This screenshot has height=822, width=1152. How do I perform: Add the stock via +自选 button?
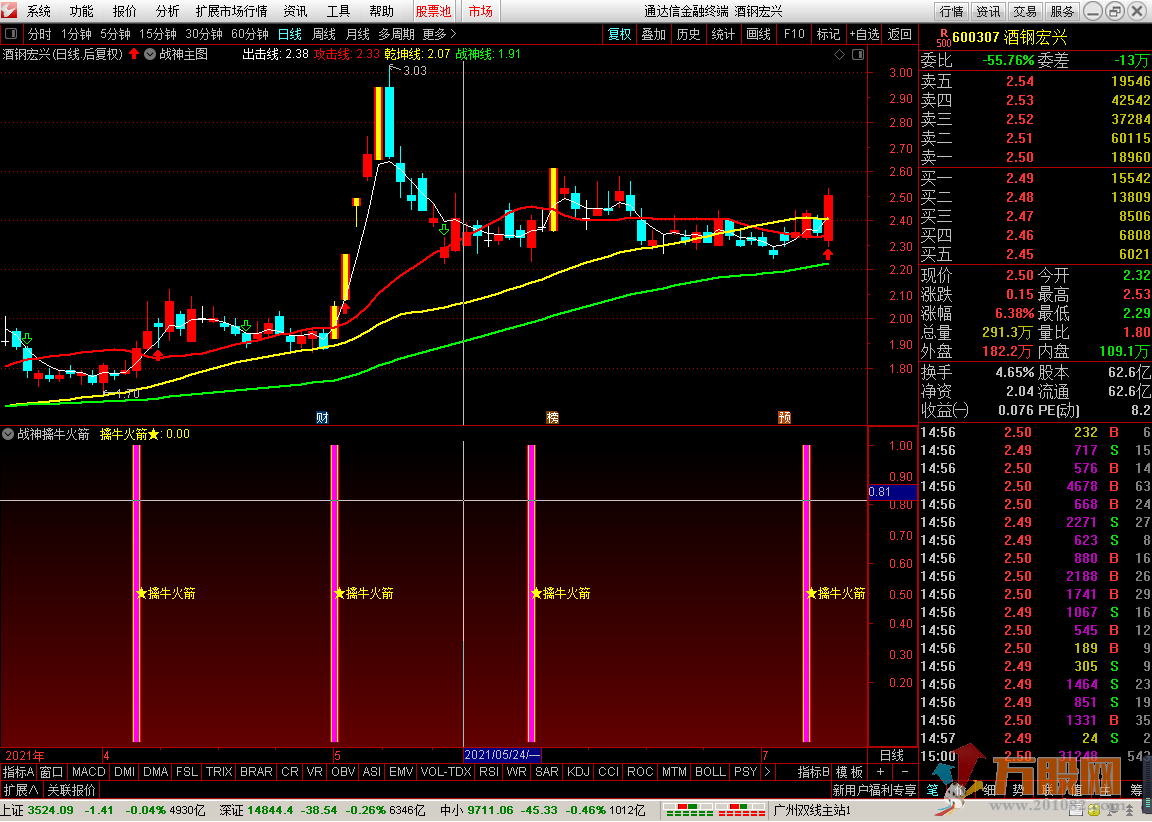(x=864, y=35)
